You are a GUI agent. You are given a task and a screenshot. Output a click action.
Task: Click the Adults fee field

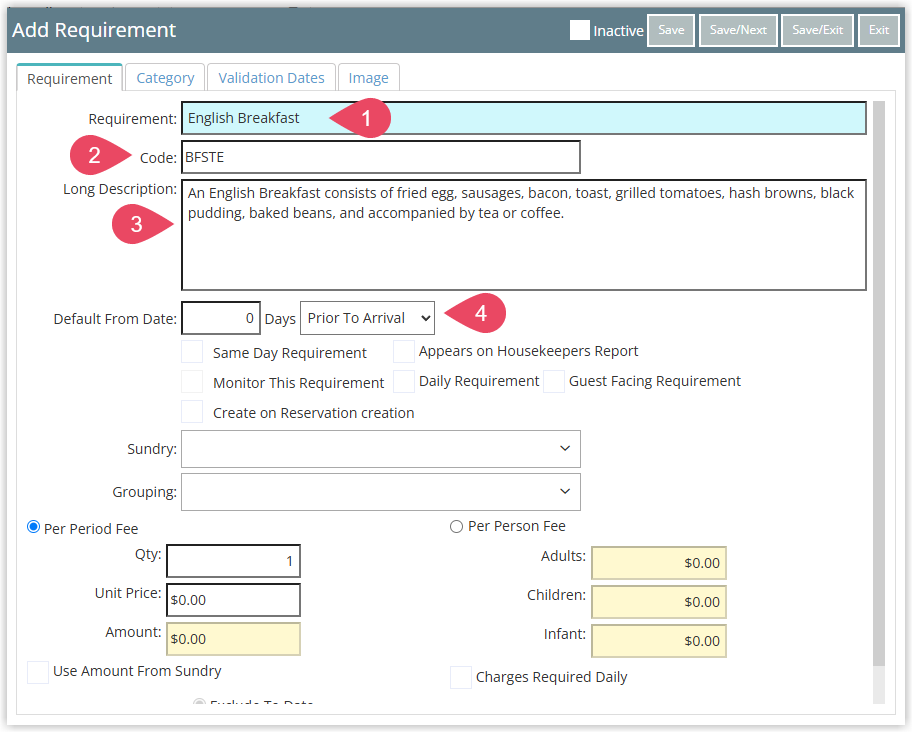point(659,563)
